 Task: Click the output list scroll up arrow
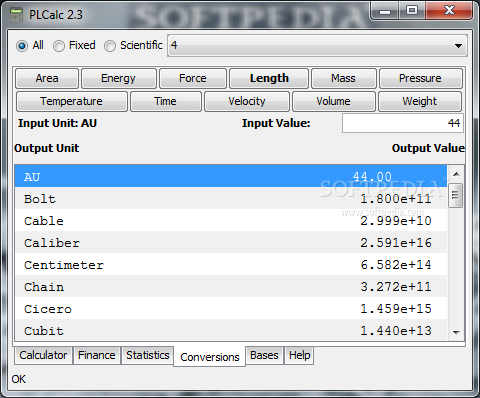[456, 174]
